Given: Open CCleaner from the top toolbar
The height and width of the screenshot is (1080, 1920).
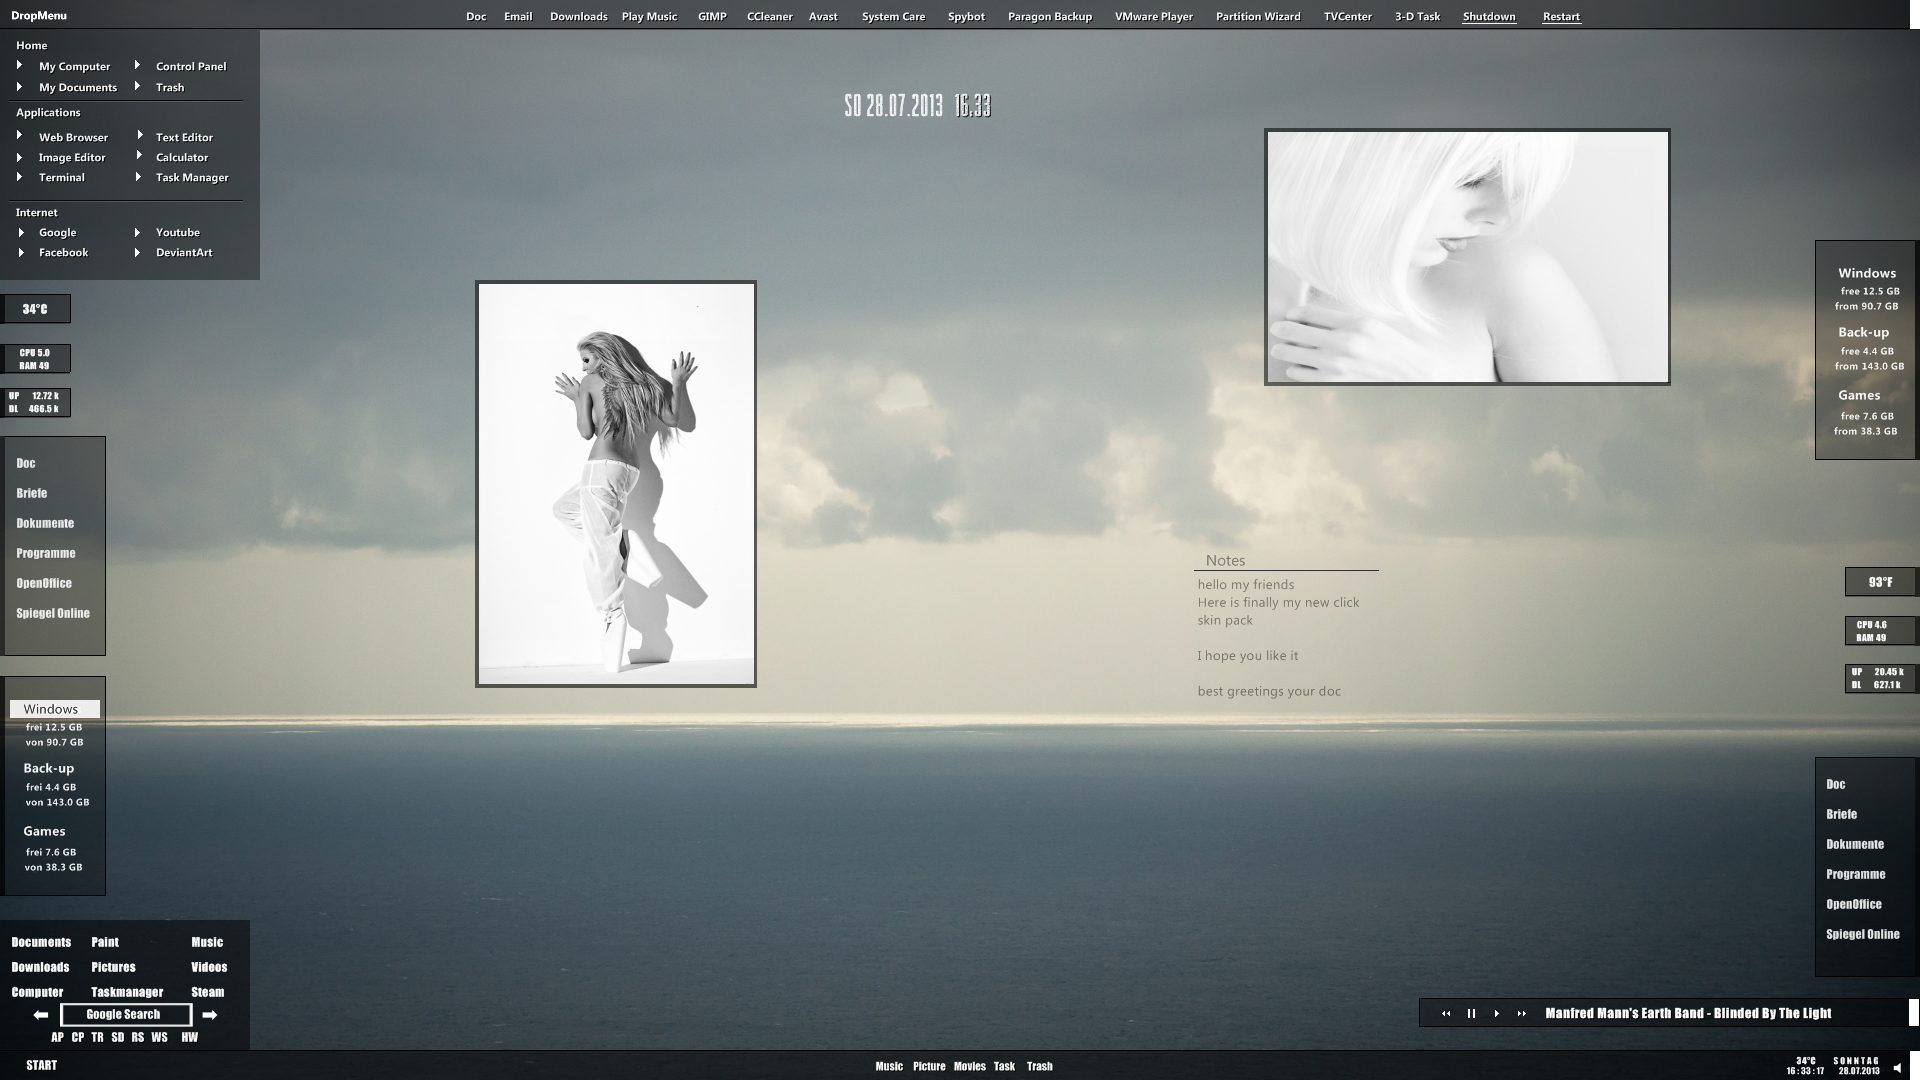Looking at the screenshot, I should [770, 16].
